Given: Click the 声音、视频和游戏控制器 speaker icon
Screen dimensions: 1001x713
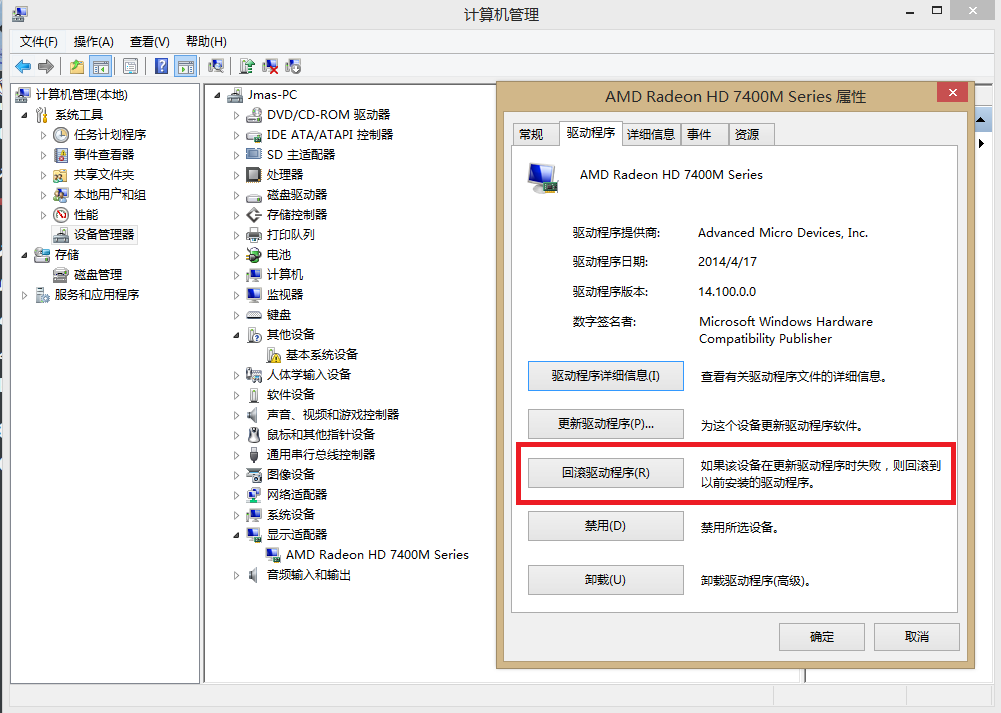Looking at the screenshot, I should click(x=253, y=415).
